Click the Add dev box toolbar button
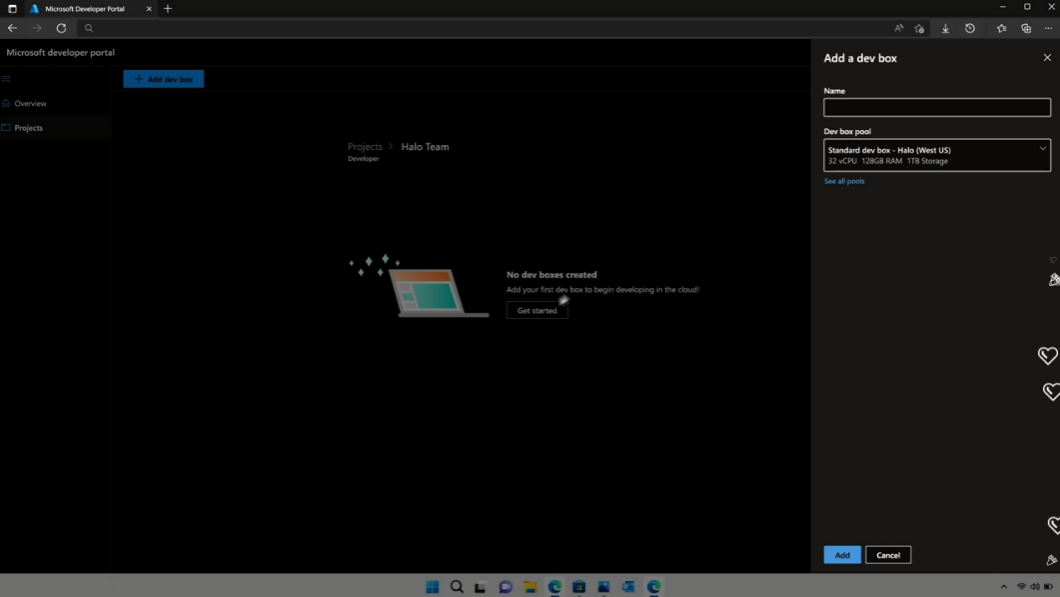Viewport: 1060px width, 597px height. click(164, 79)
